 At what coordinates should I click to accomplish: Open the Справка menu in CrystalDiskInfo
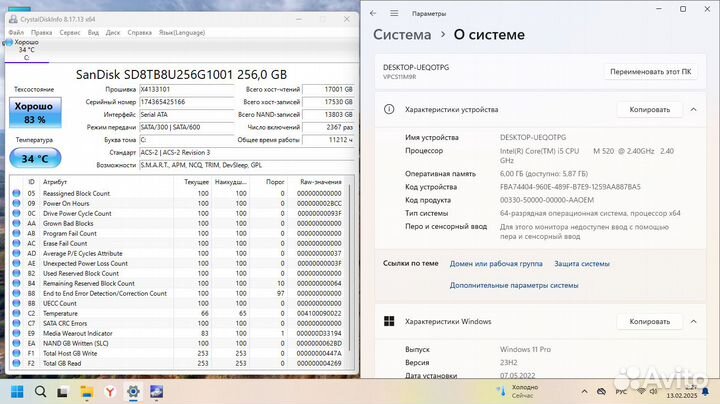pos(140,33)
